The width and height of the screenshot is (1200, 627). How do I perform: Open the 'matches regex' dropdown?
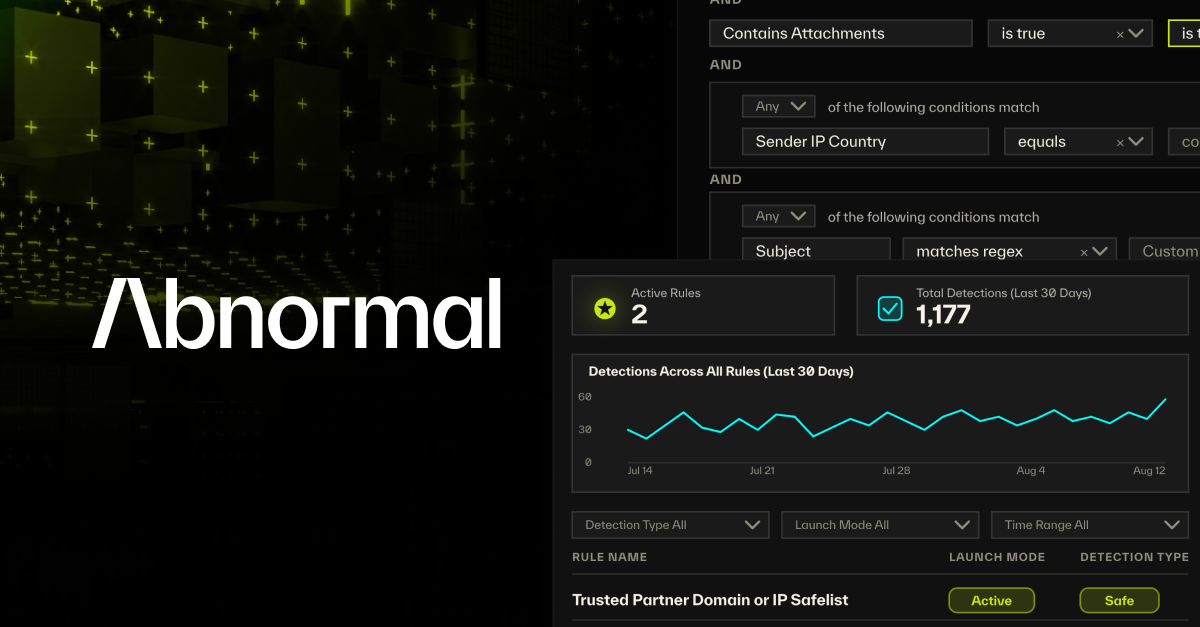click(x=1100, y=251)
